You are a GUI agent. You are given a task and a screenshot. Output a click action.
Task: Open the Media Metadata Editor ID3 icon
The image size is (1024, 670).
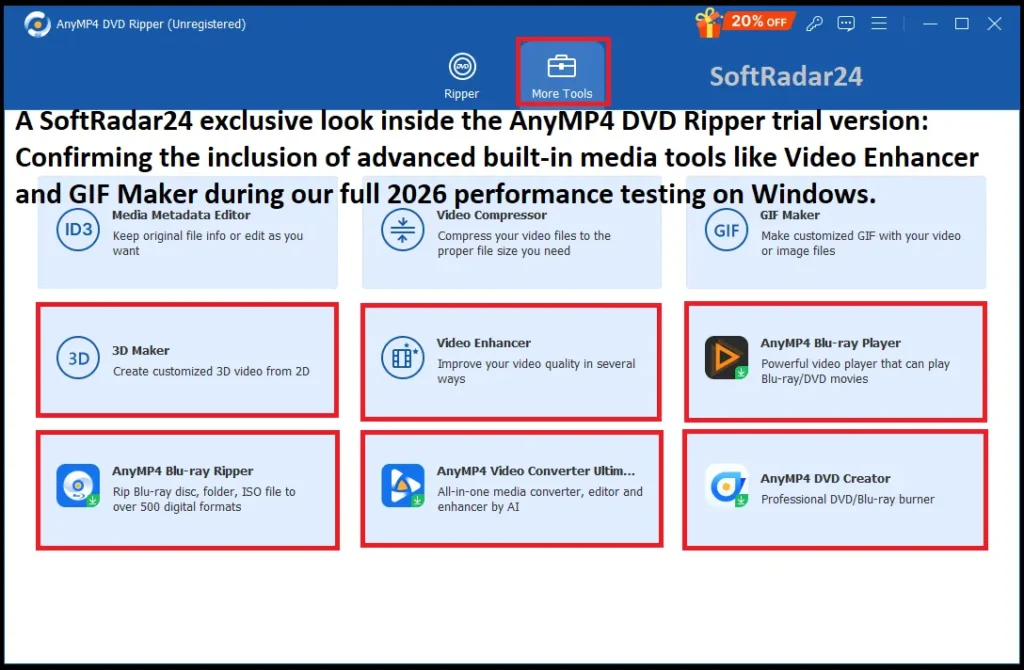tap(78, 230)
